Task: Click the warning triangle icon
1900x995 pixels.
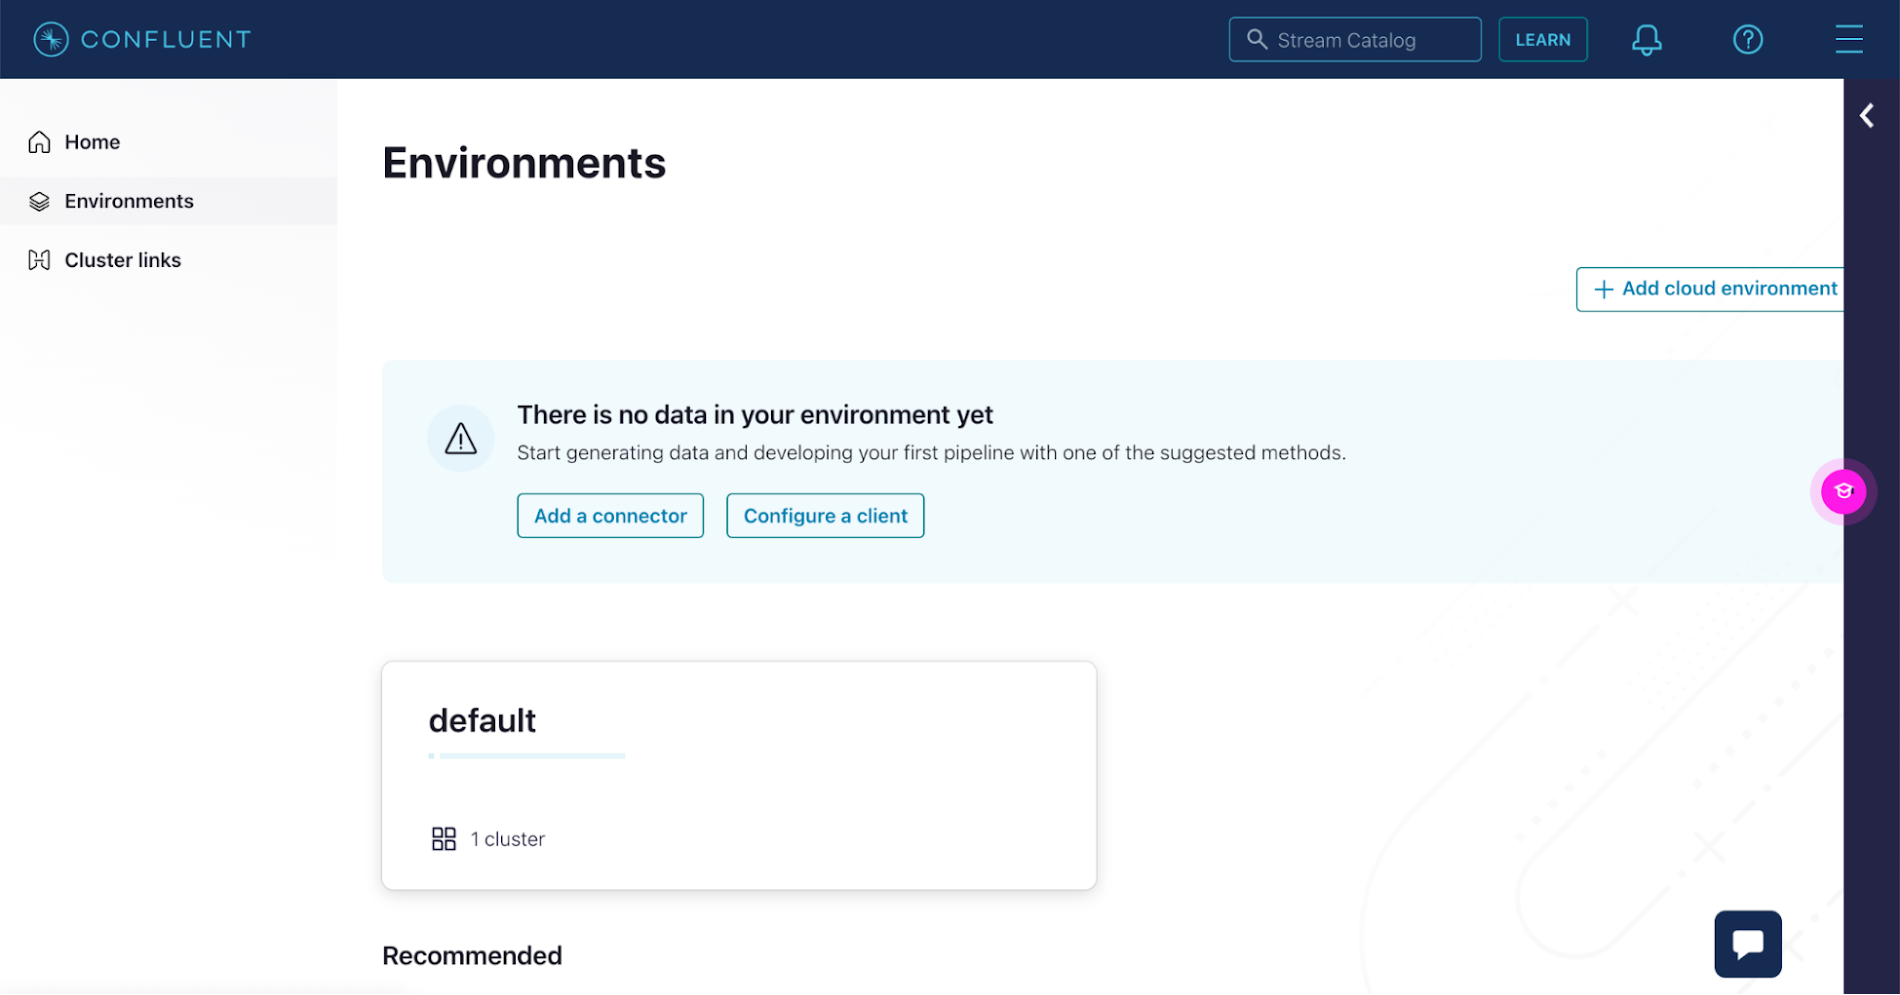Action: 460,438
